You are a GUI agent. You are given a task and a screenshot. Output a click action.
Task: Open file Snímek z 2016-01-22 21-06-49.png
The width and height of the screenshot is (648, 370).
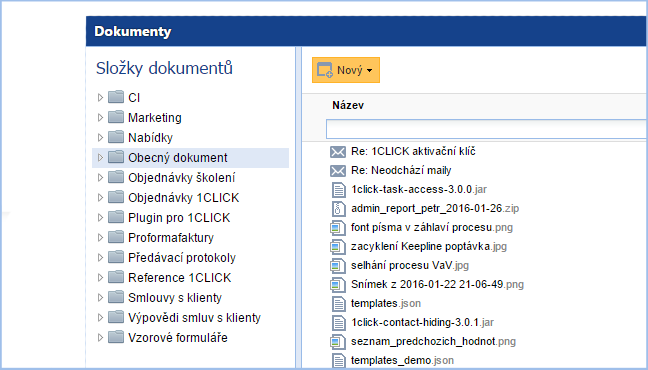(x=437, y=284)
